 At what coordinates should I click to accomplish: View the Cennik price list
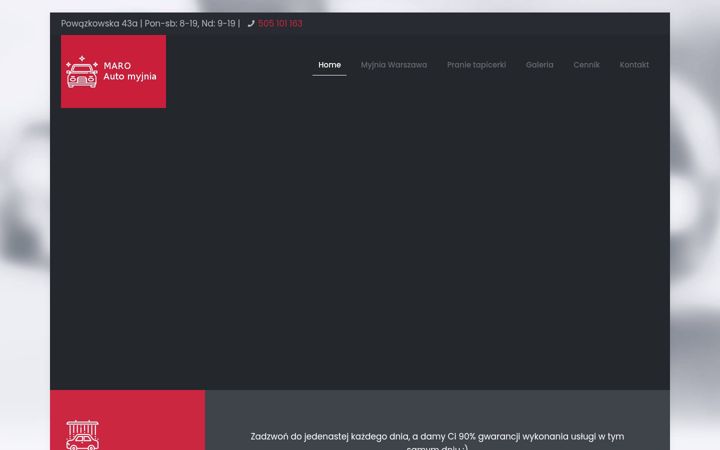pyautogui.click(x=586, y=65)
